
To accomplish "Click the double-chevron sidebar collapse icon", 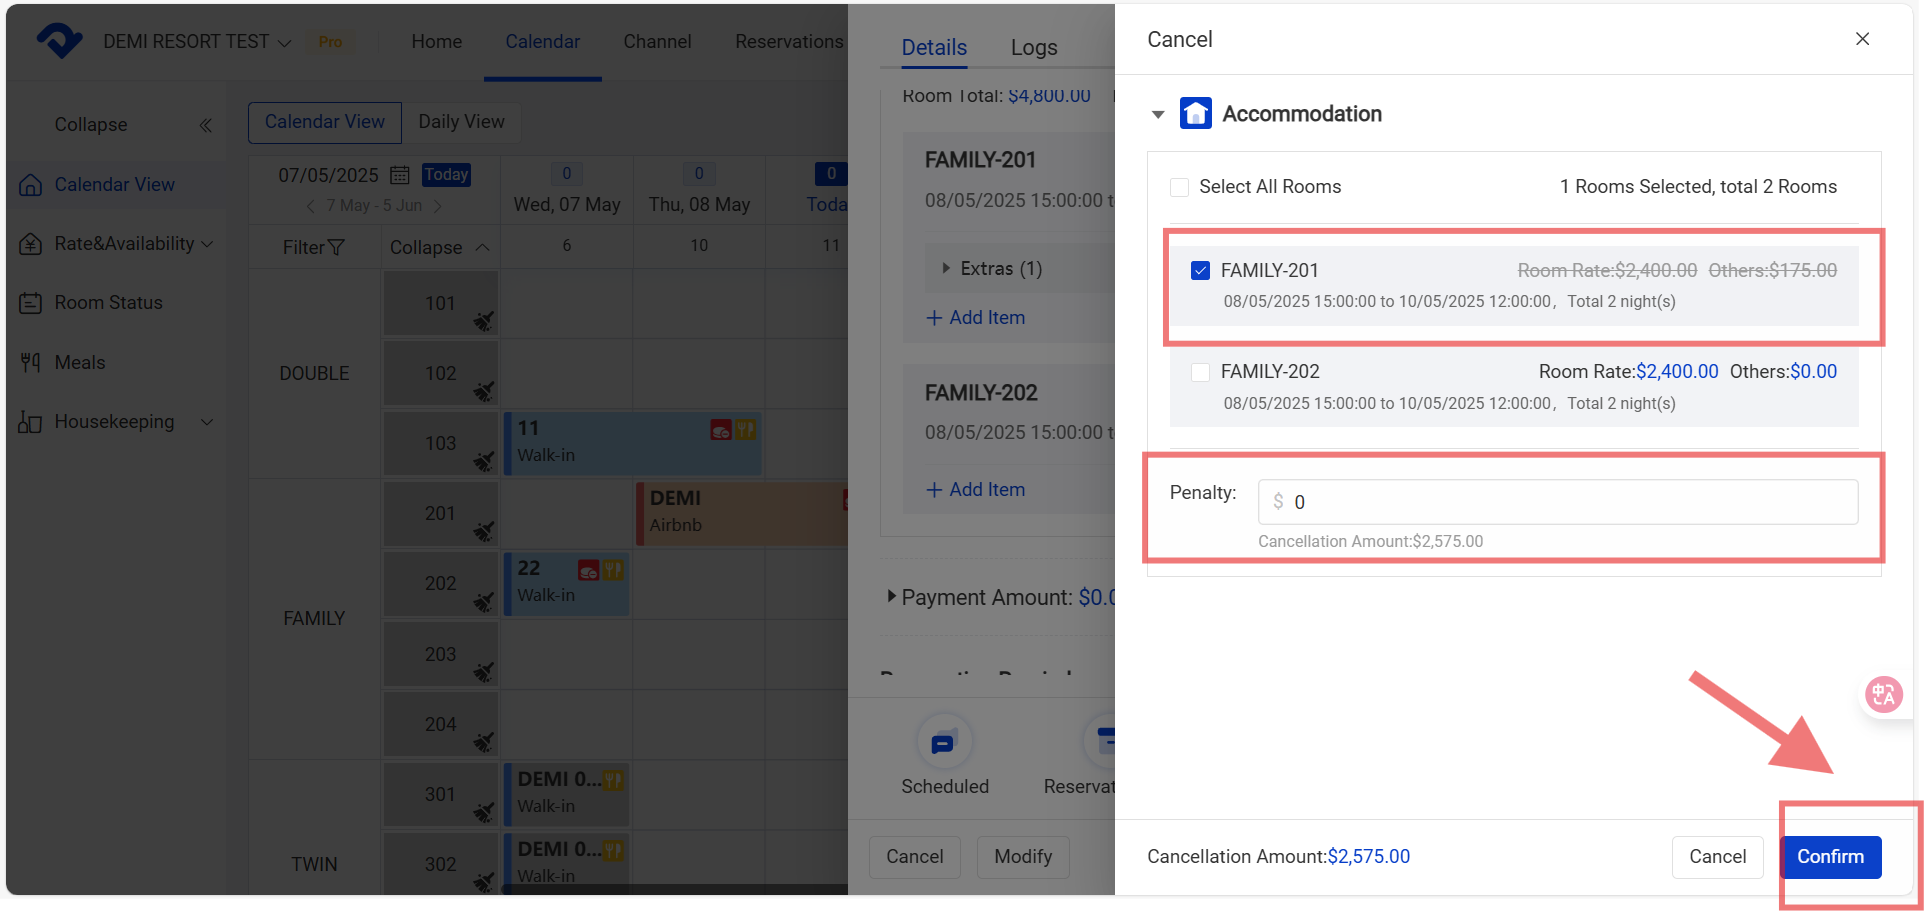I will pyautogui.click(x=206, y=125).
